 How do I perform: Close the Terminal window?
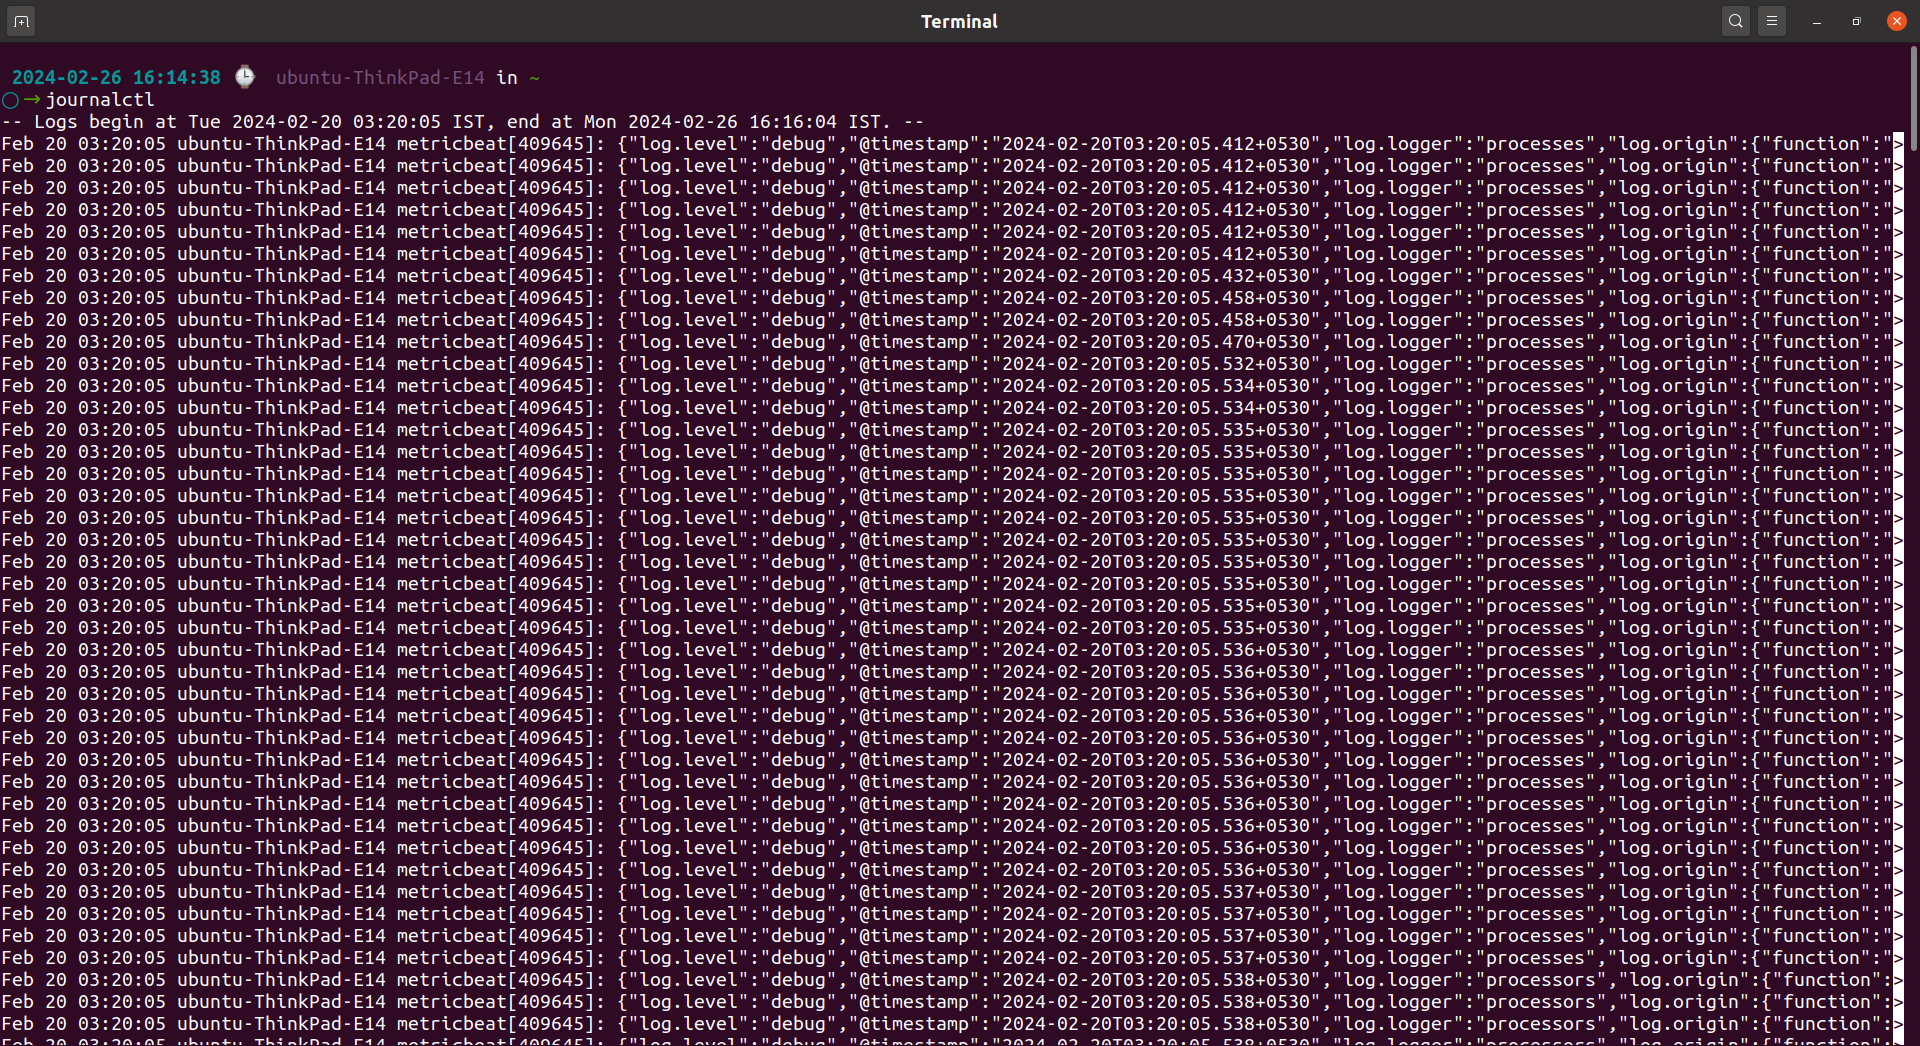[x=1897, y=21]
